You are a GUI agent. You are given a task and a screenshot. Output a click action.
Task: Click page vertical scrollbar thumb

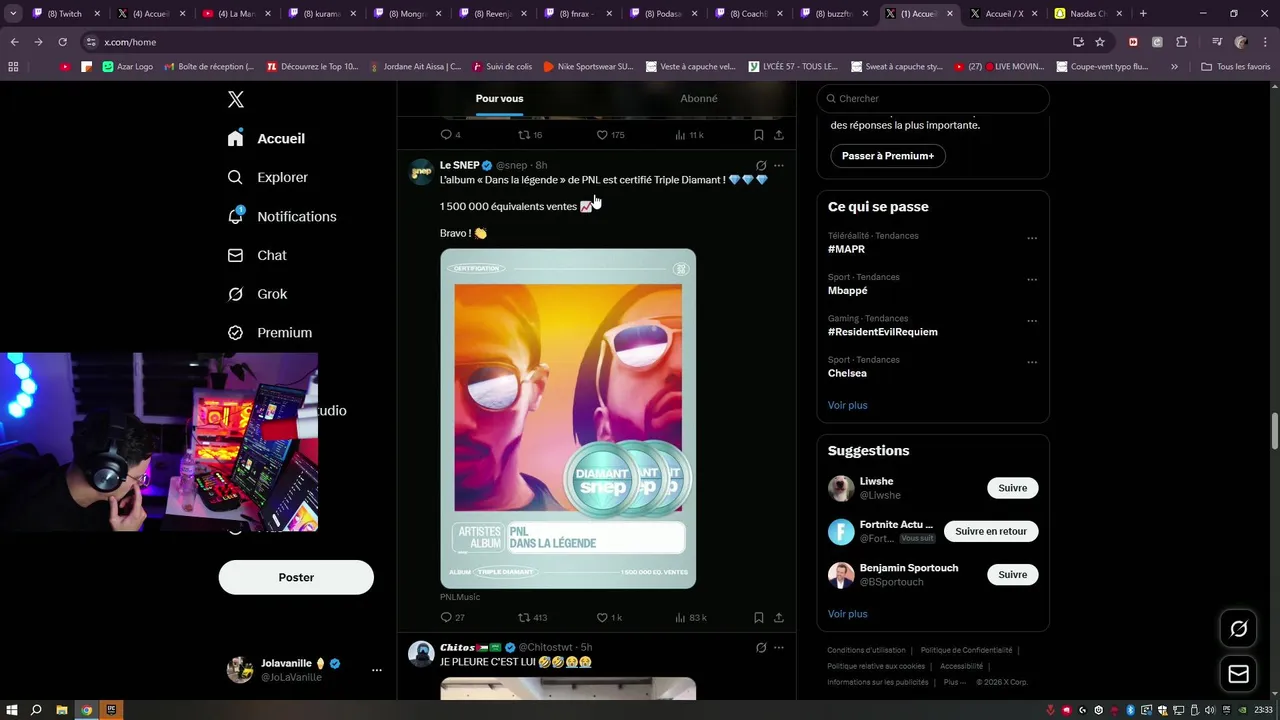coord(1274,431)
